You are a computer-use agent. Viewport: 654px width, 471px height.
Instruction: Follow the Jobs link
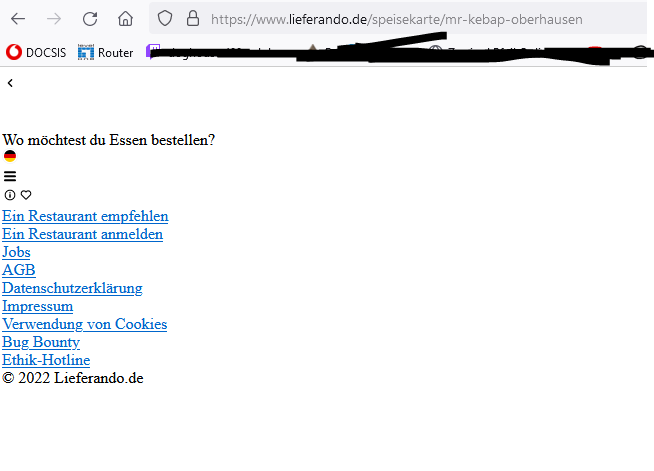click(16, 252)
